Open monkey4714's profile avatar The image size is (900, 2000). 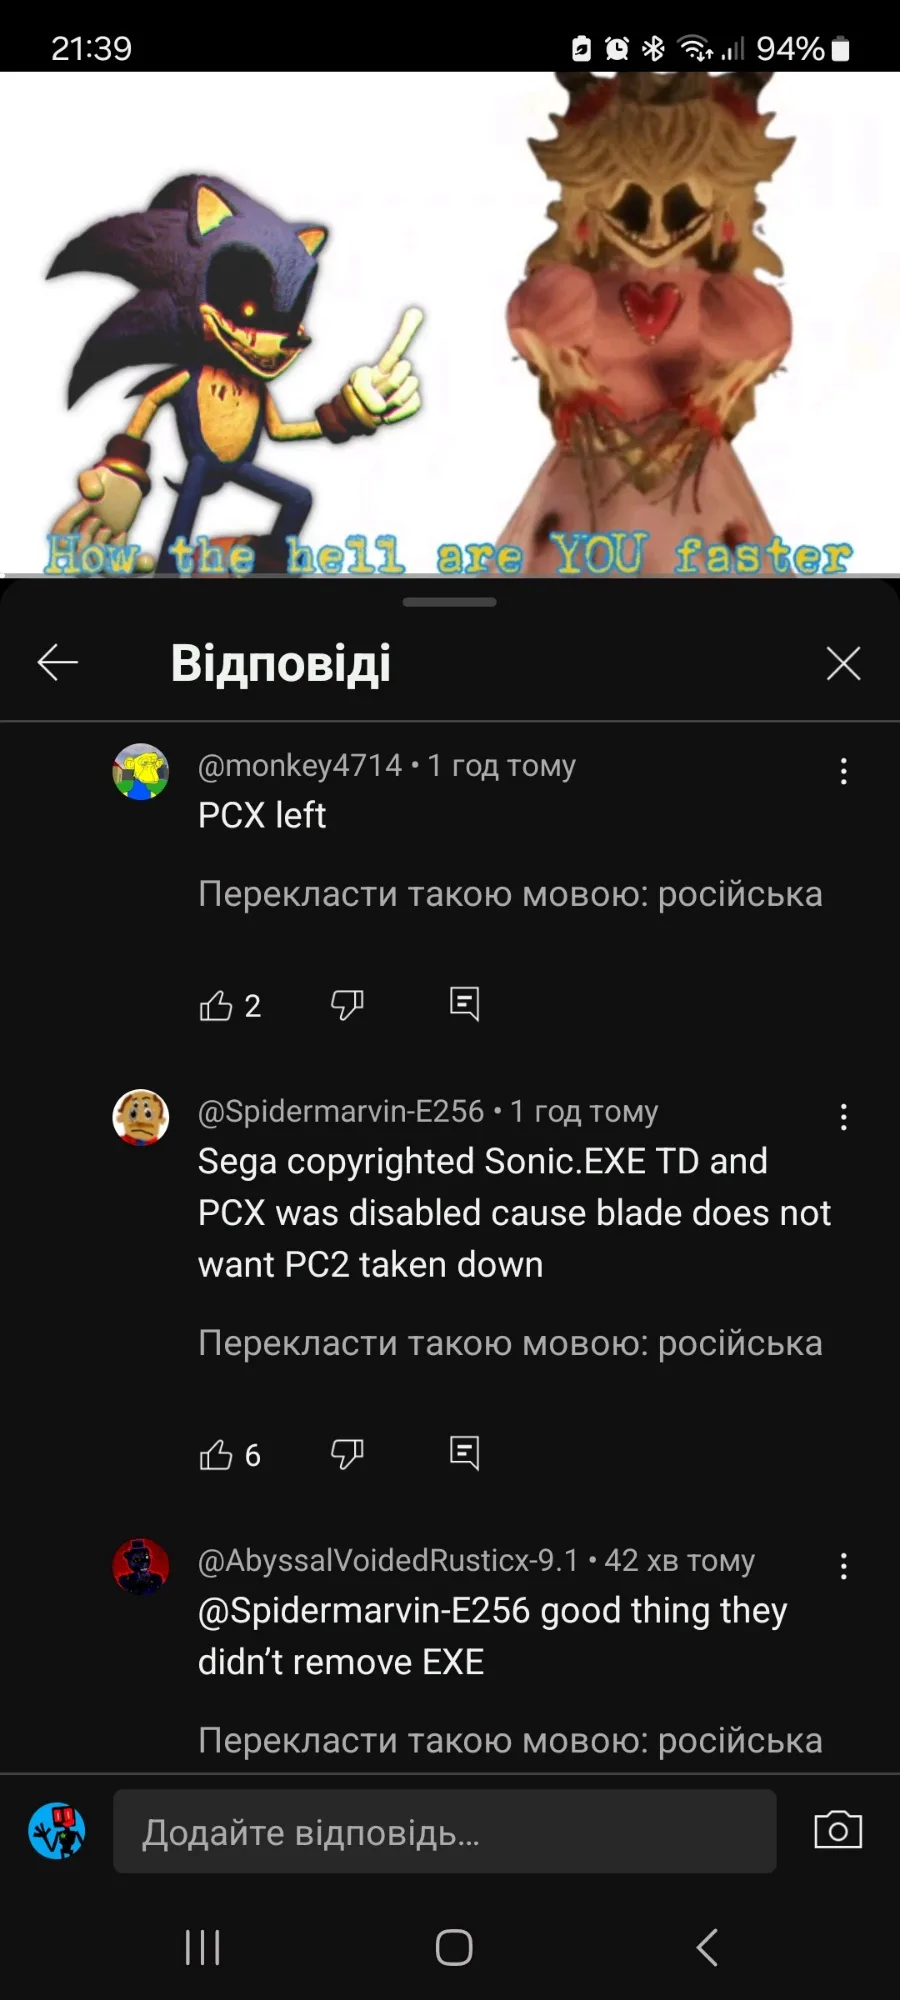pyautogui.click(x=140, y=771)
